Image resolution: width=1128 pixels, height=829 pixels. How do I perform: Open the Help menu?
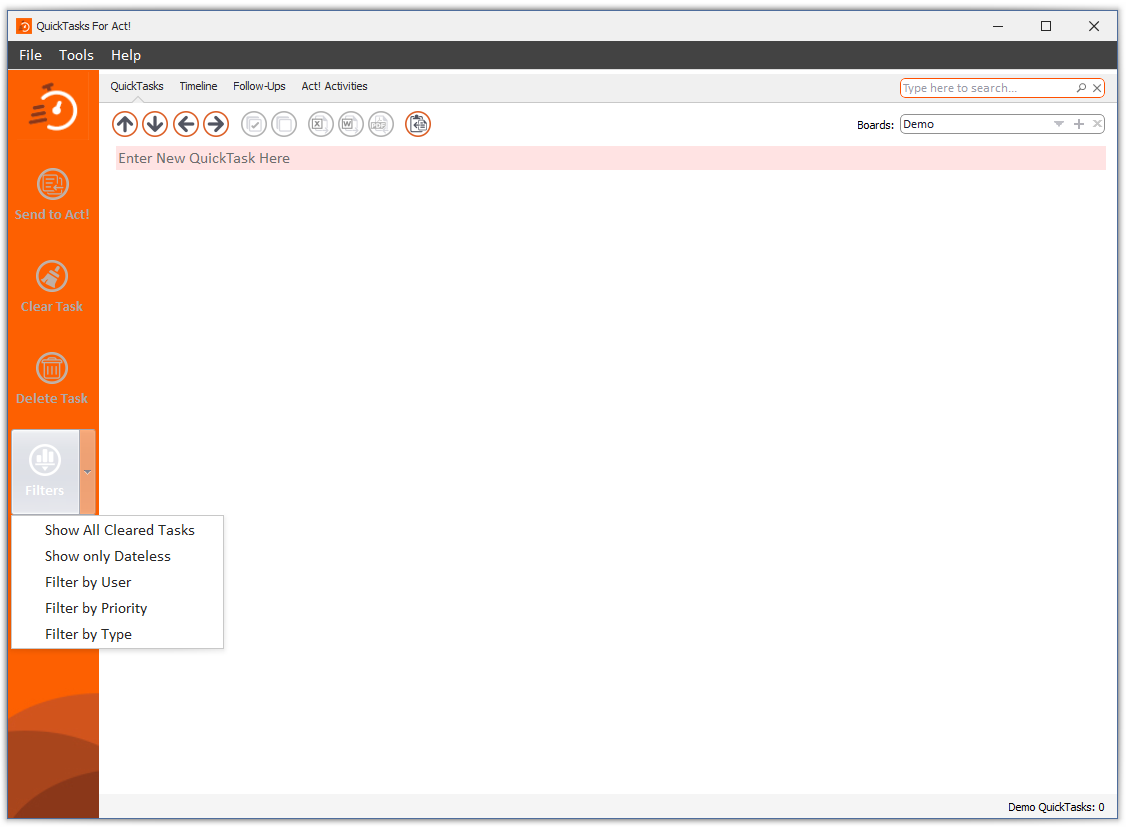[x=126, y=55]
